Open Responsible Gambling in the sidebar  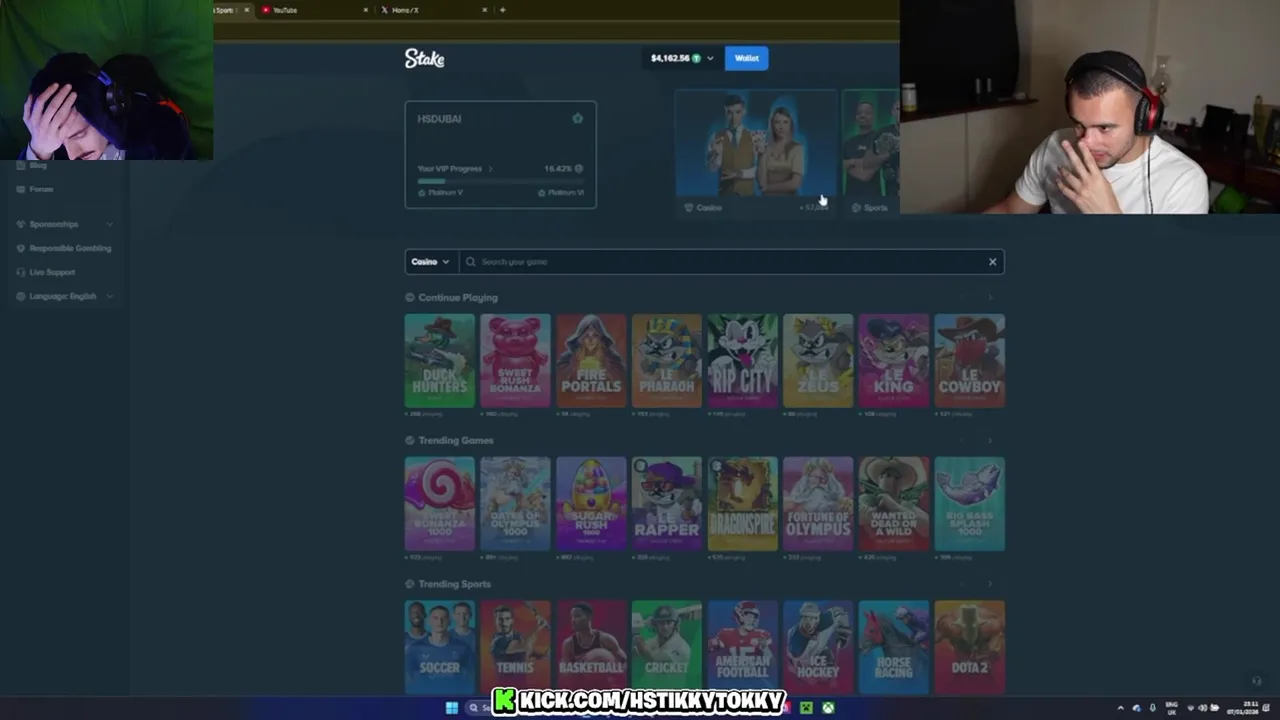coord(70,248)
